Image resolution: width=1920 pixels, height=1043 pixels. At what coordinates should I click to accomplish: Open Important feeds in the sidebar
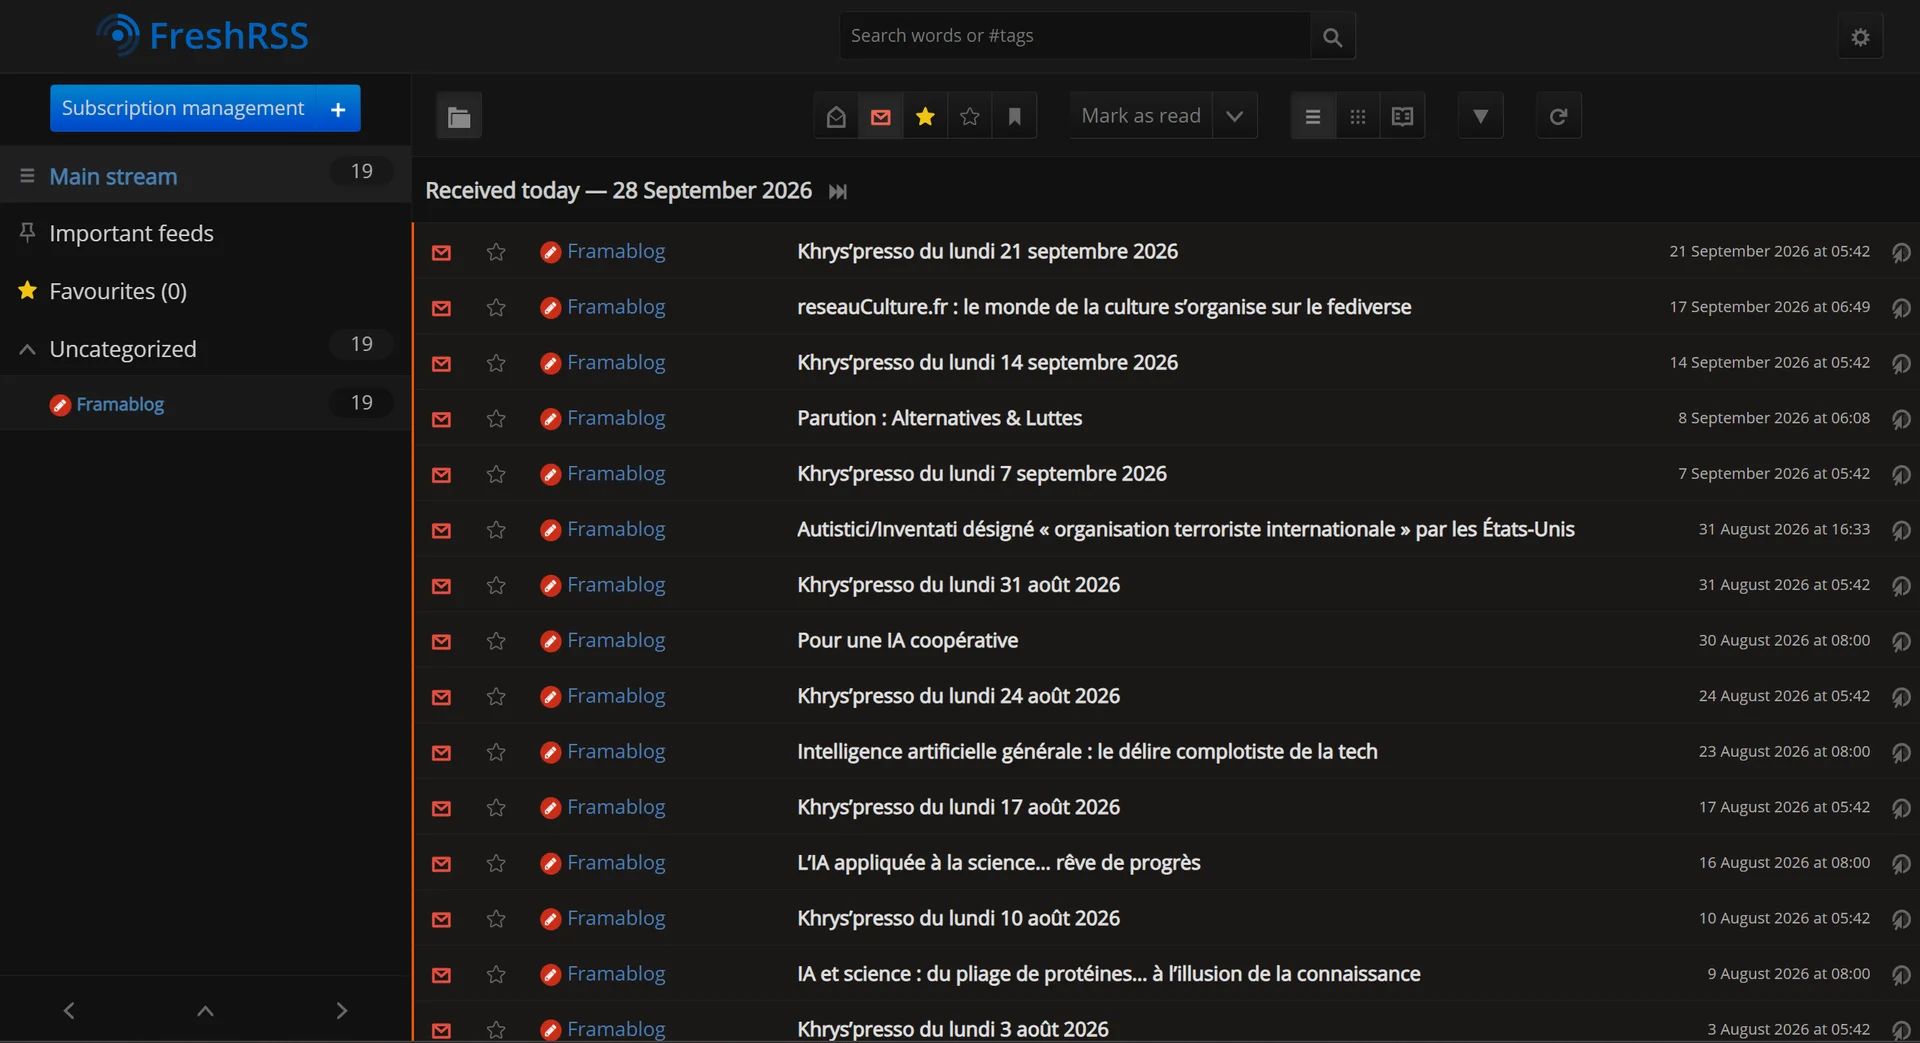click(131, 233)
